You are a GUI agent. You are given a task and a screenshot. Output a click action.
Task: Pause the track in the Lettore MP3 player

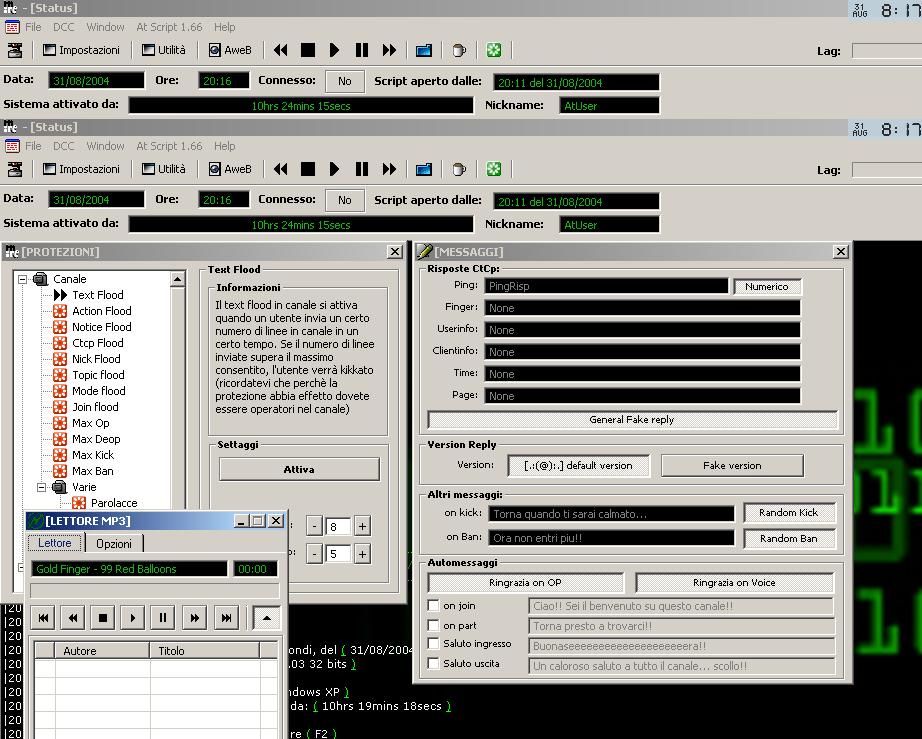click(x=163, y=618)
